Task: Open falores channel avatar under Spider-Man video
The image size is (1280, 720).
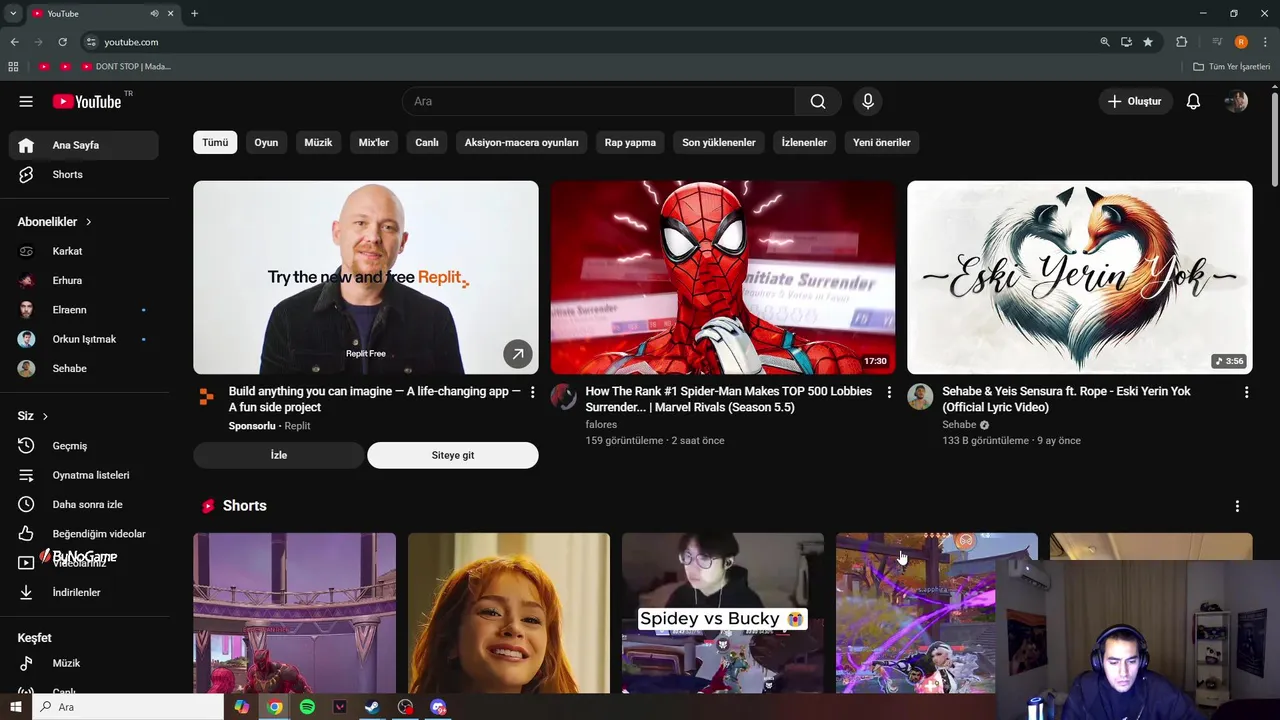Action: click(564, 397)
